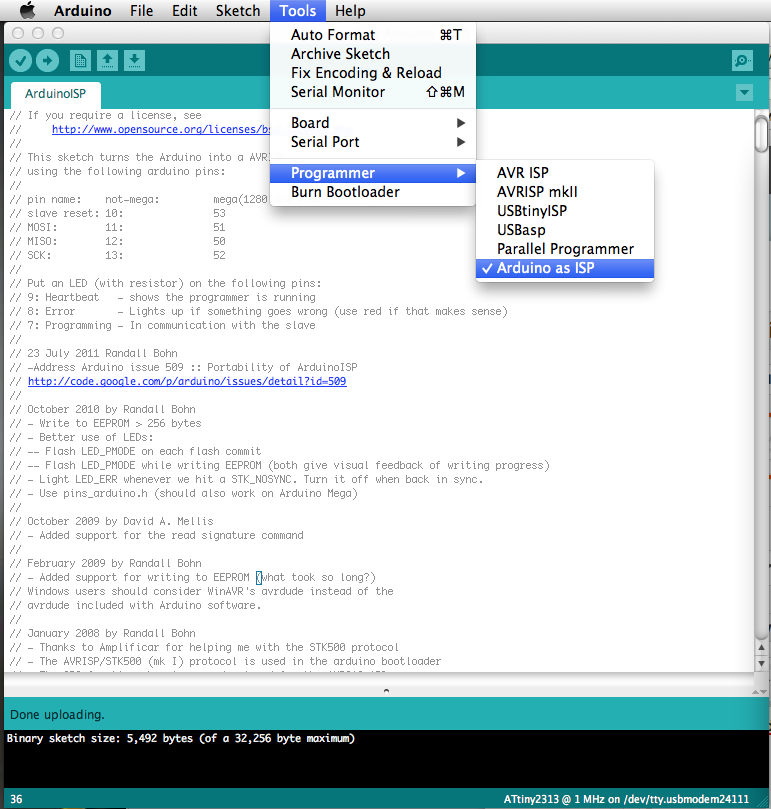Choose Archive Sketch menu entry
This screenshot has width=771, height=809.
tap(373, 54)
